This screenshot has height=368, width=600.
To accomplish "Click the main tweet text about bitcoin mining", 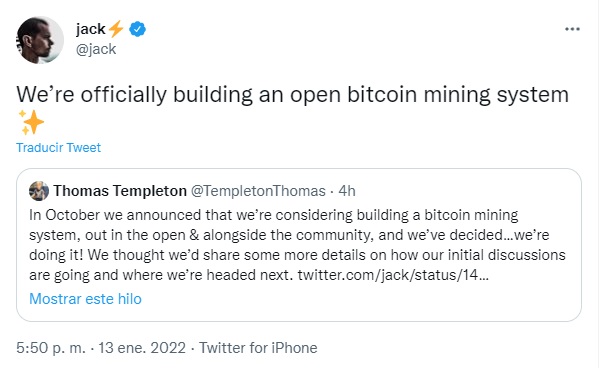I will 292,95.
